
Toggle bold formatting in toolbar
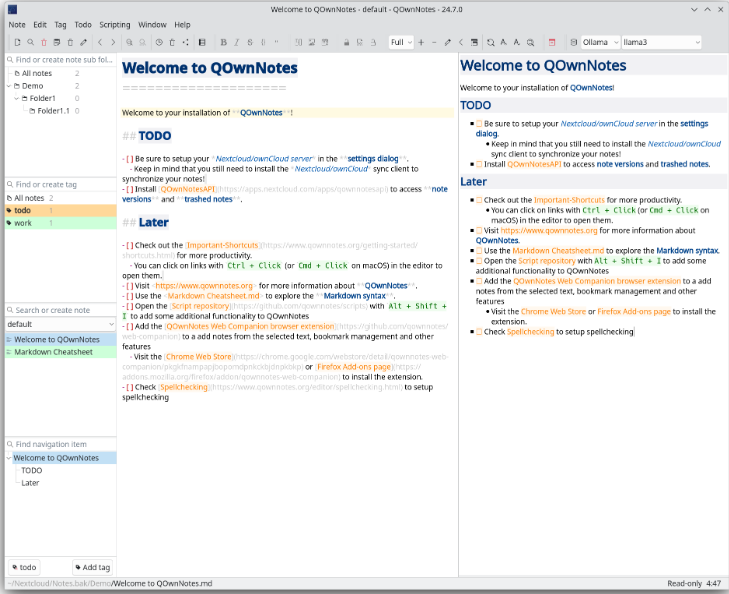[x=223, y=42]
